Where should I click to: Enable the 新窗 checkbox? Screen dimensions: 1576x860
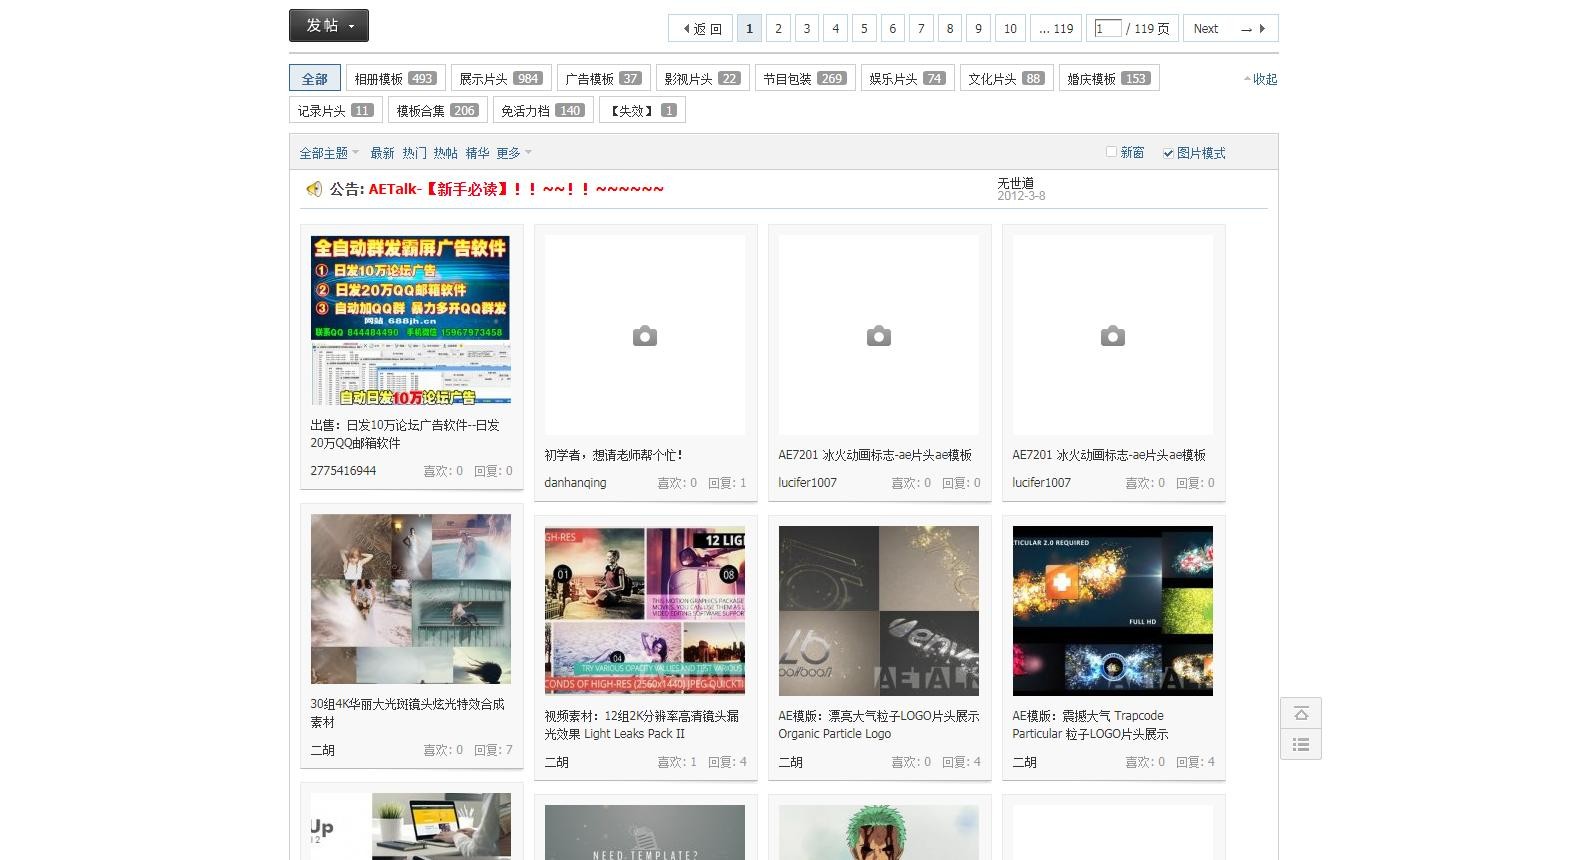1111,153
